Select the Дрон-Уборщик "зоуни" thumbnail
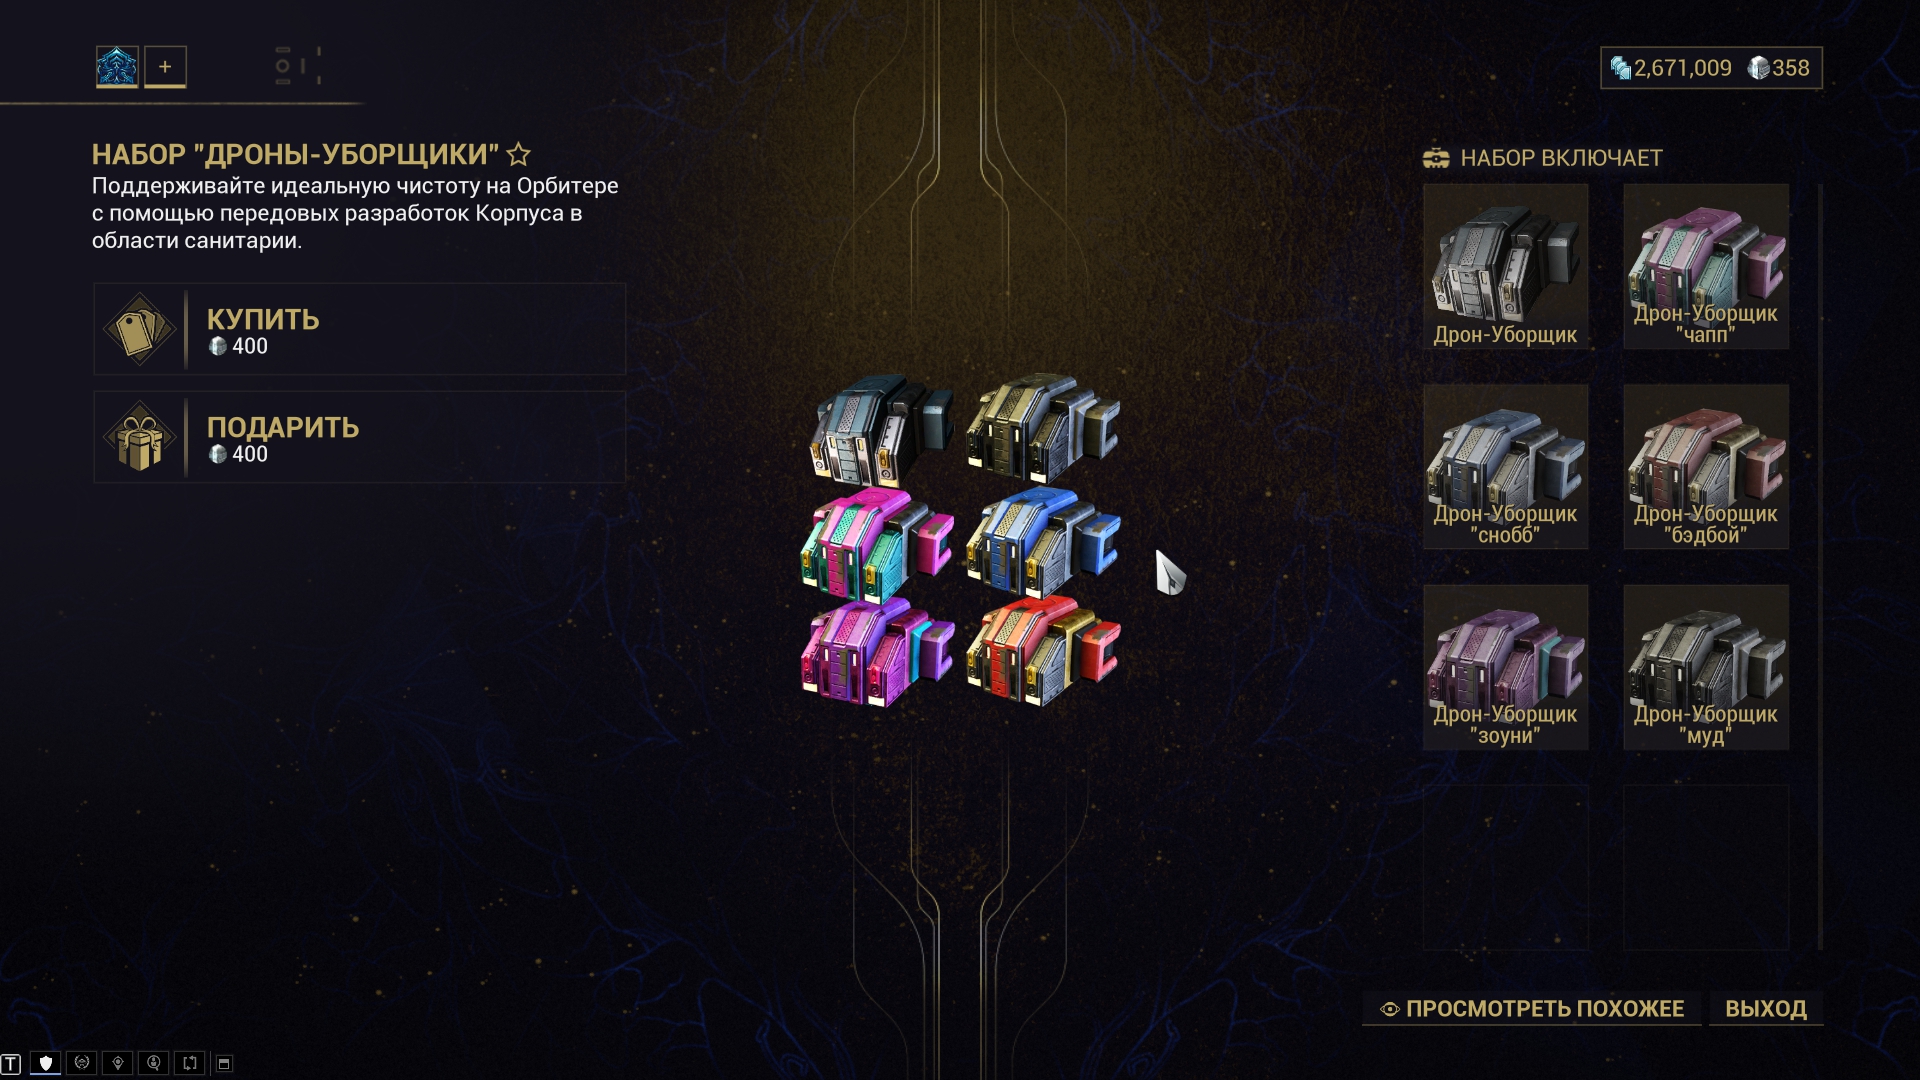 coord(1505,667)
